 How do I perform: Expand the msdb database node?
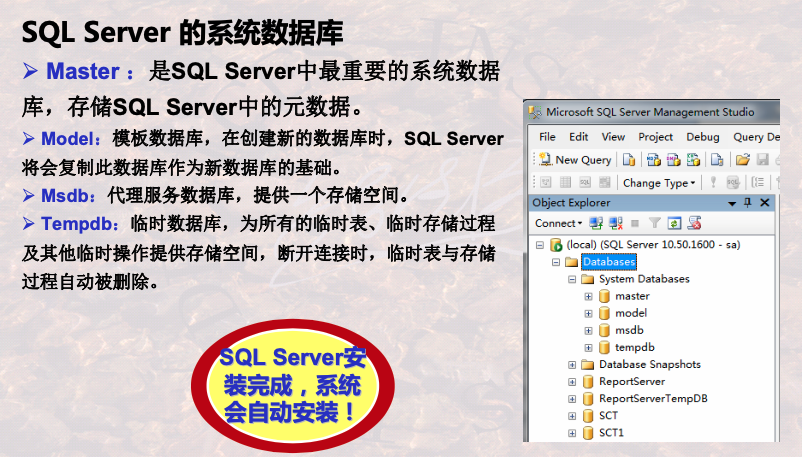(589, 331)
